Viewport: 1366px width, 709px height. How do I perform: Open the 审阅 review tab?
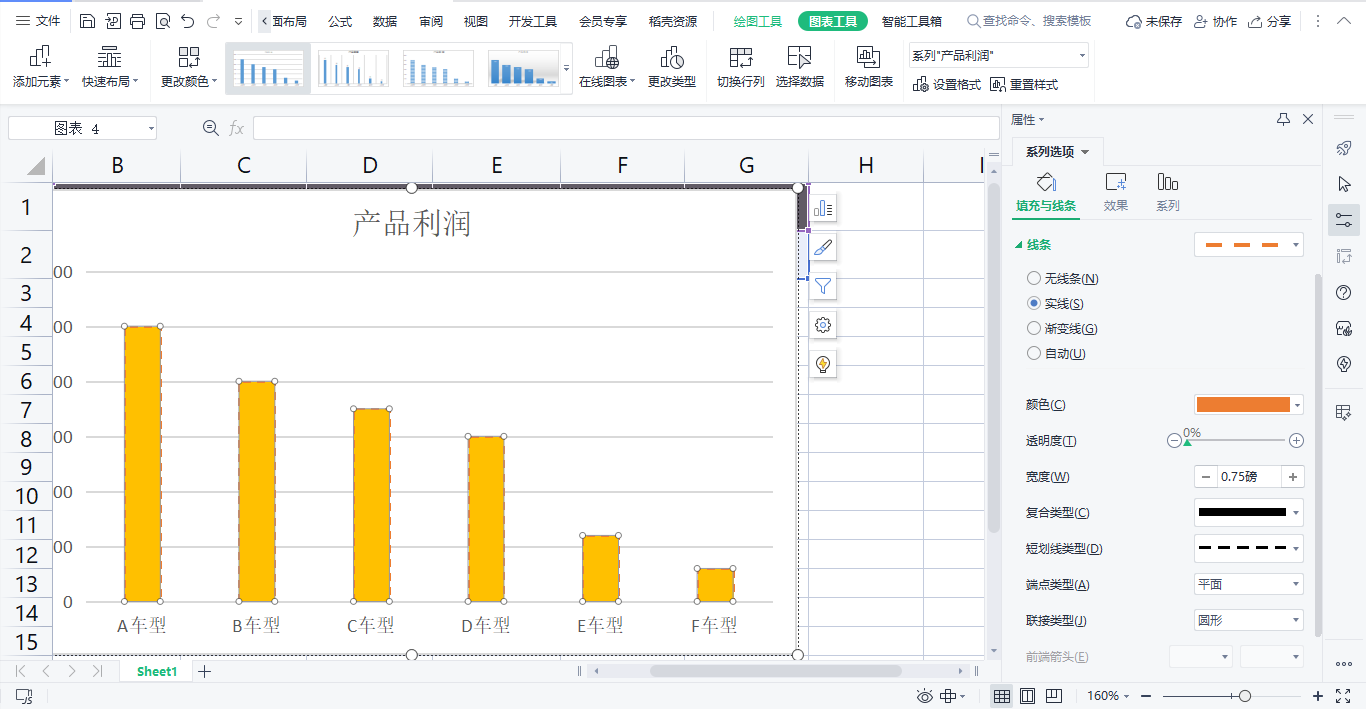[431, 21]
